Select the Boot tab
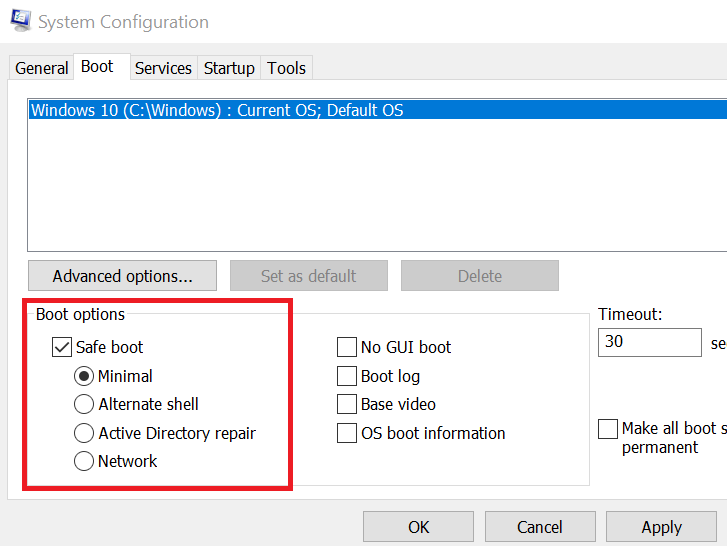Image resolution: width=727 pixels, height=546 pixels. 102,67
